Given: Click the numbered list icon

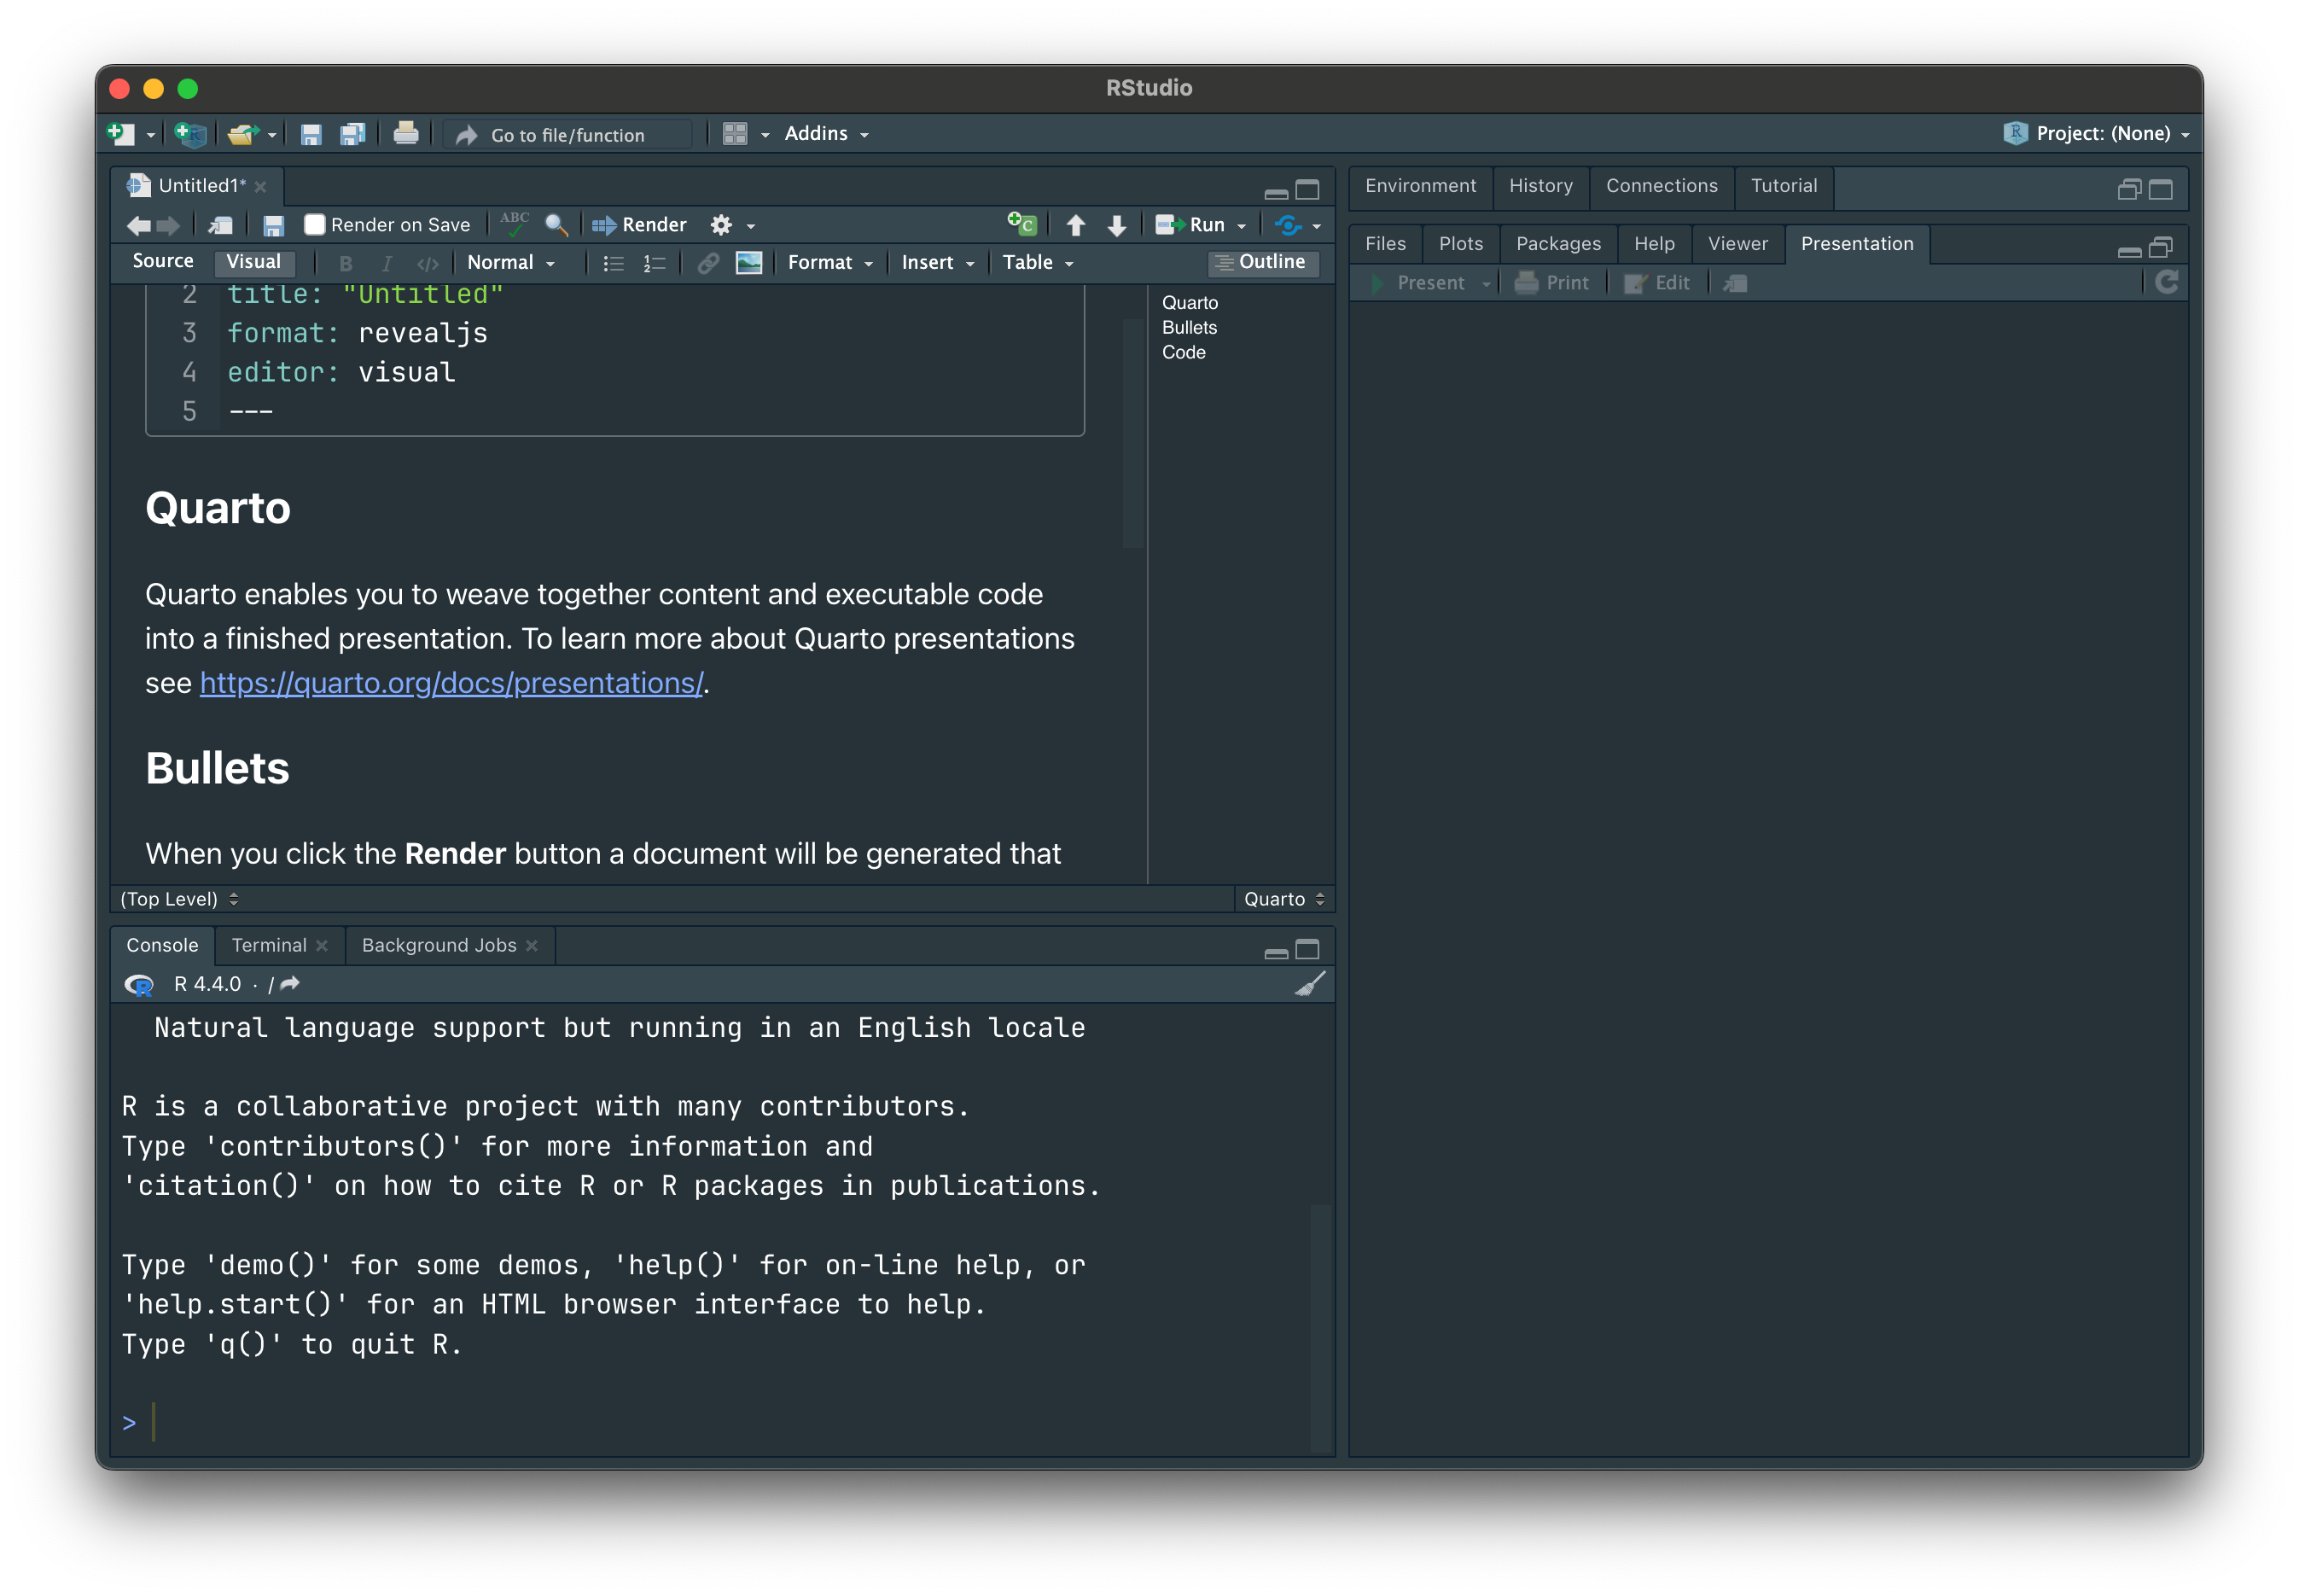Looking at the screenshot, I should [x=654, y=263].
